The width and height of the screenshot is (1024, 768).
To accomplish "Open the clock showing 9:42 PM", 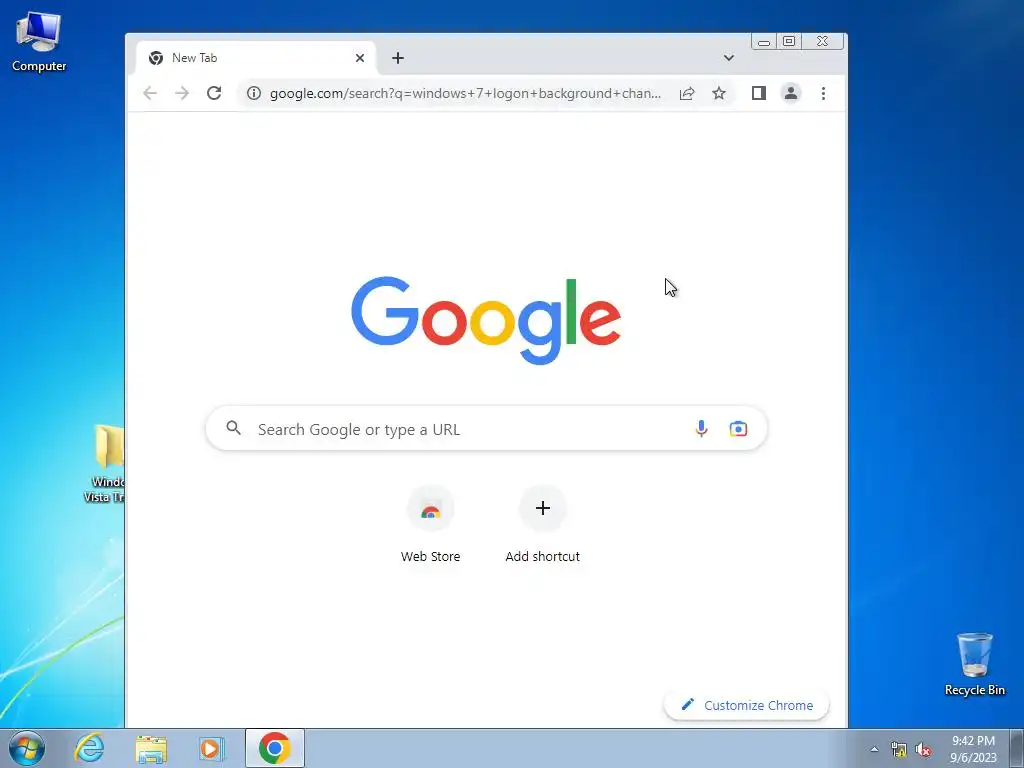I will 973,749.
